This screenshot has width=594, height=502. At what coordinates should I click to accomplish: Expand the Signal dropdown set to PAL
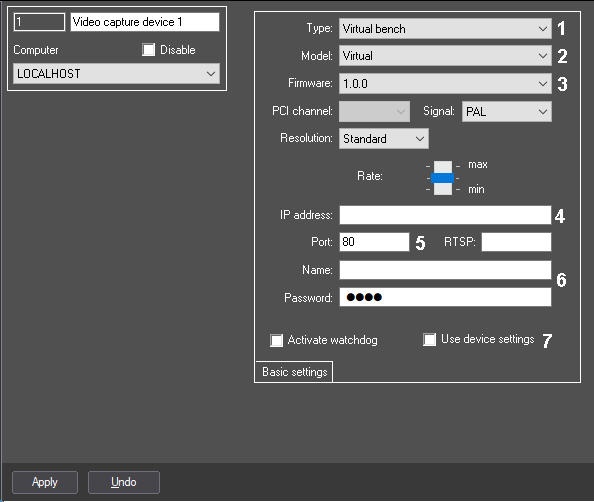[506, 112]
